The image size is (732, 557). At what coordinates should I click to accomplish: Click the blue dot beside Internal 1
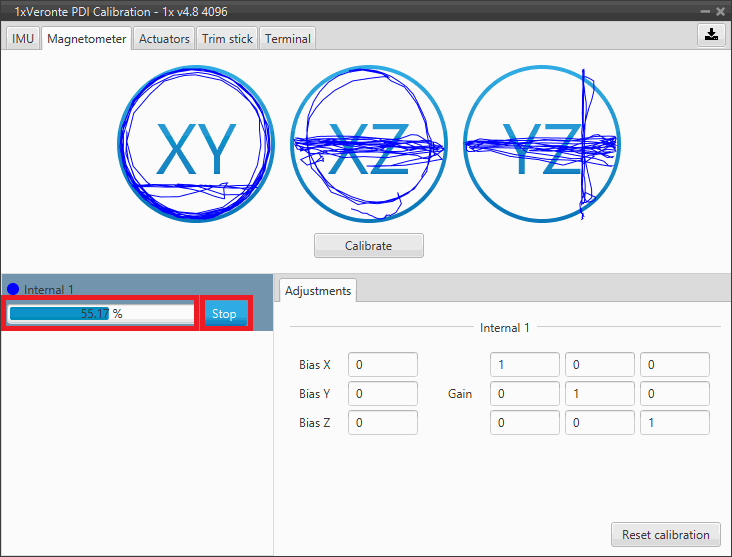pyautogui.click(x=13, y=290)
